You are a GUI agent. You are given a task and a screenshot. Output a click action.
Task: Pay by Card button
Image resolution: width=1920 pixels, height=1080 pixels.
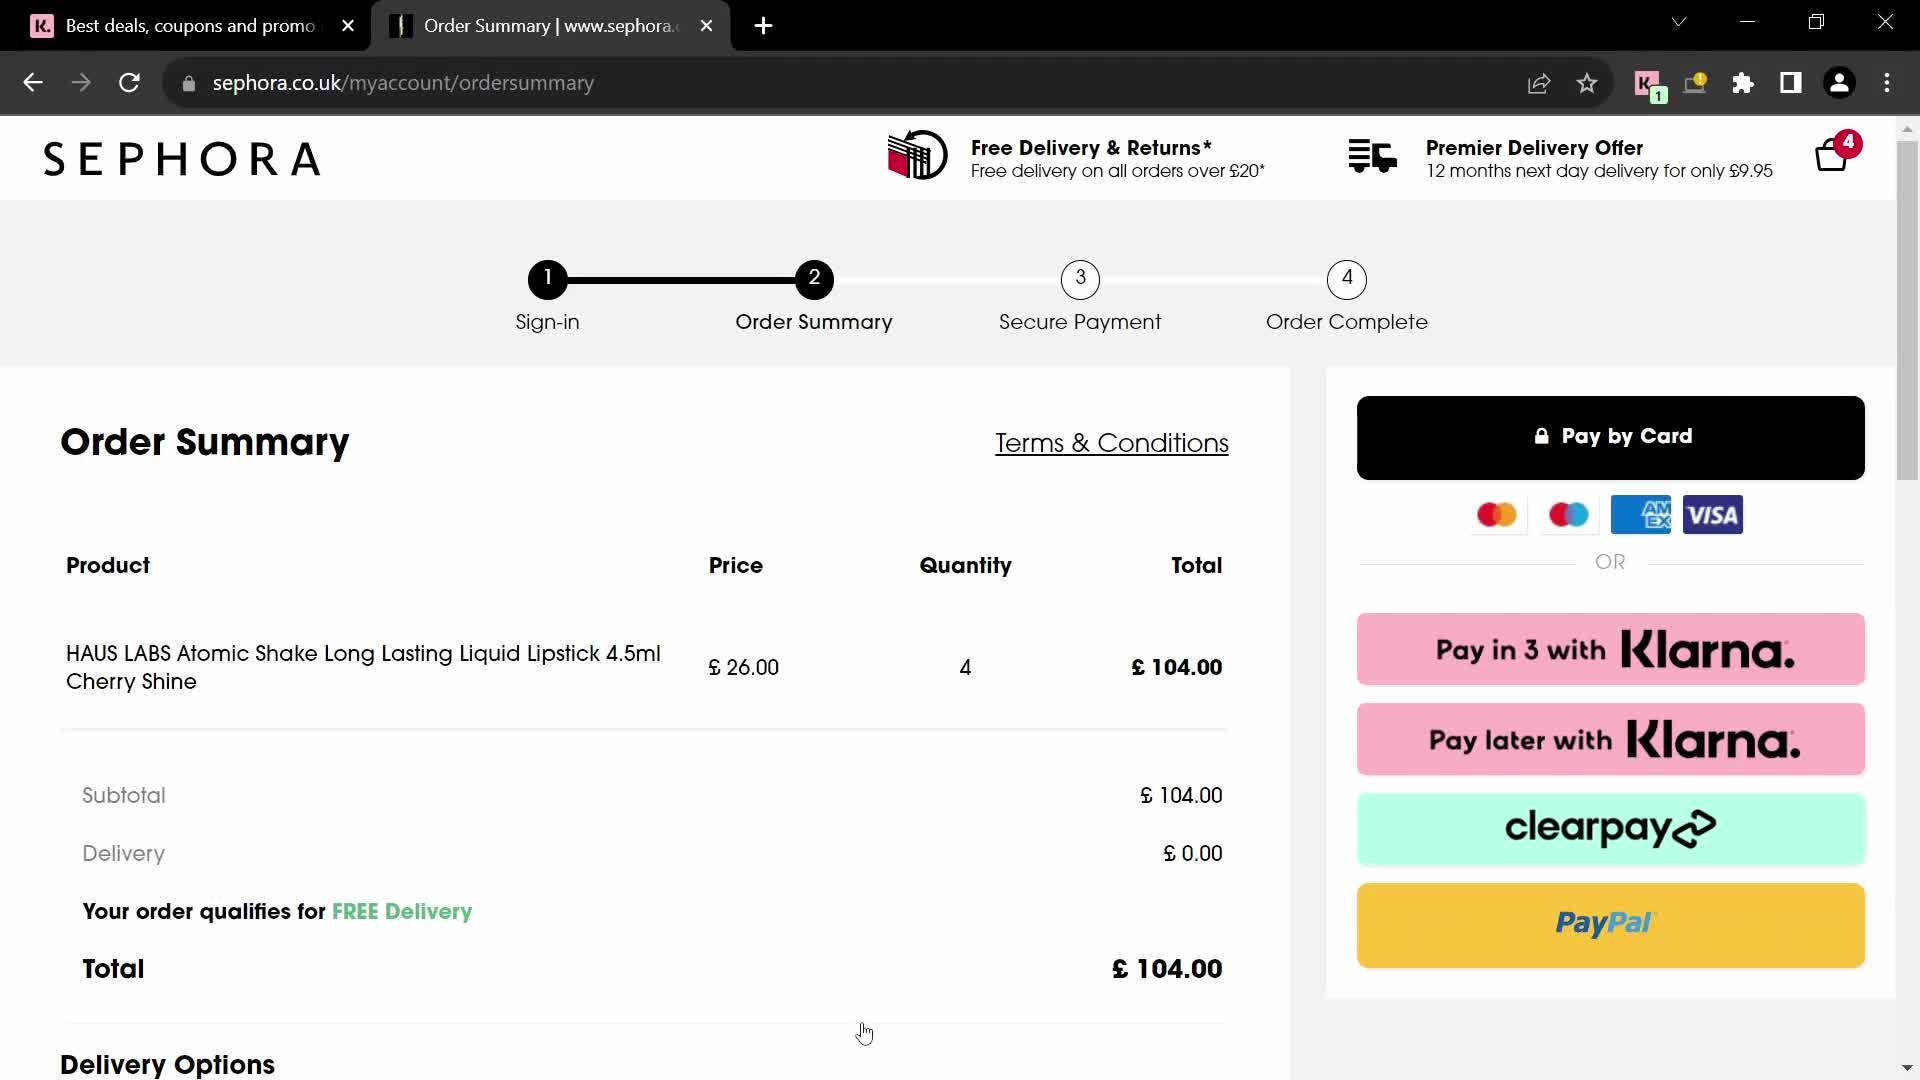1610,437
